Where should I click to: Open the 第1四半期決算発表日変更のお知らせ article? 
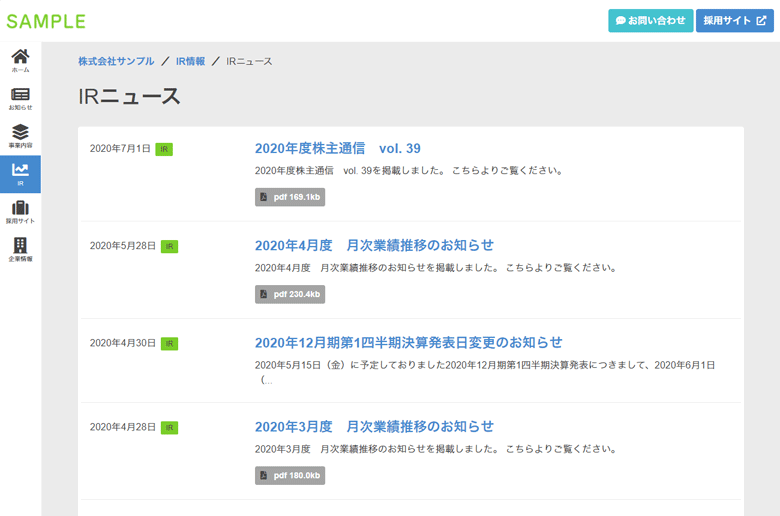[408, 343]
